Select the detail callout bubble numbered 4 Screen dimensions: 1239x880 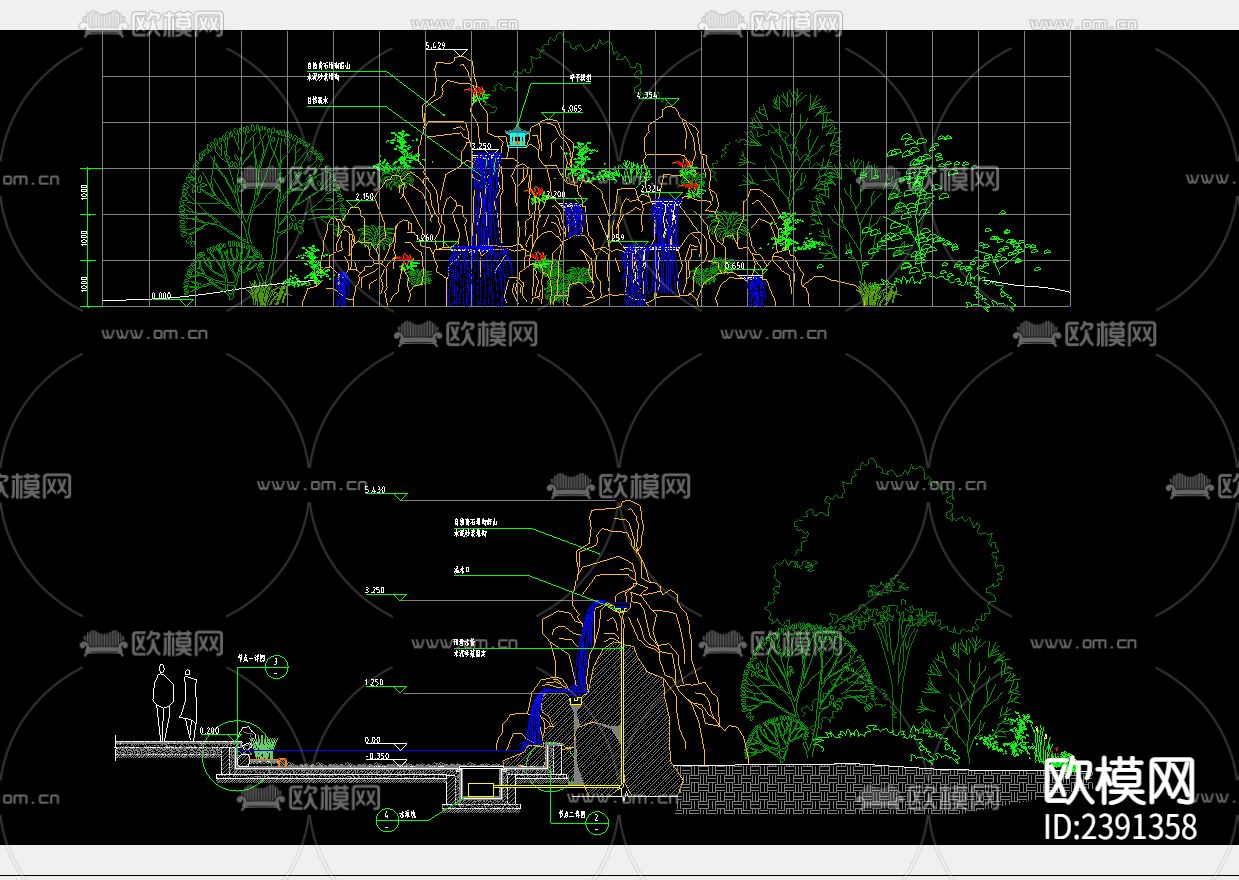coord(385,820)
